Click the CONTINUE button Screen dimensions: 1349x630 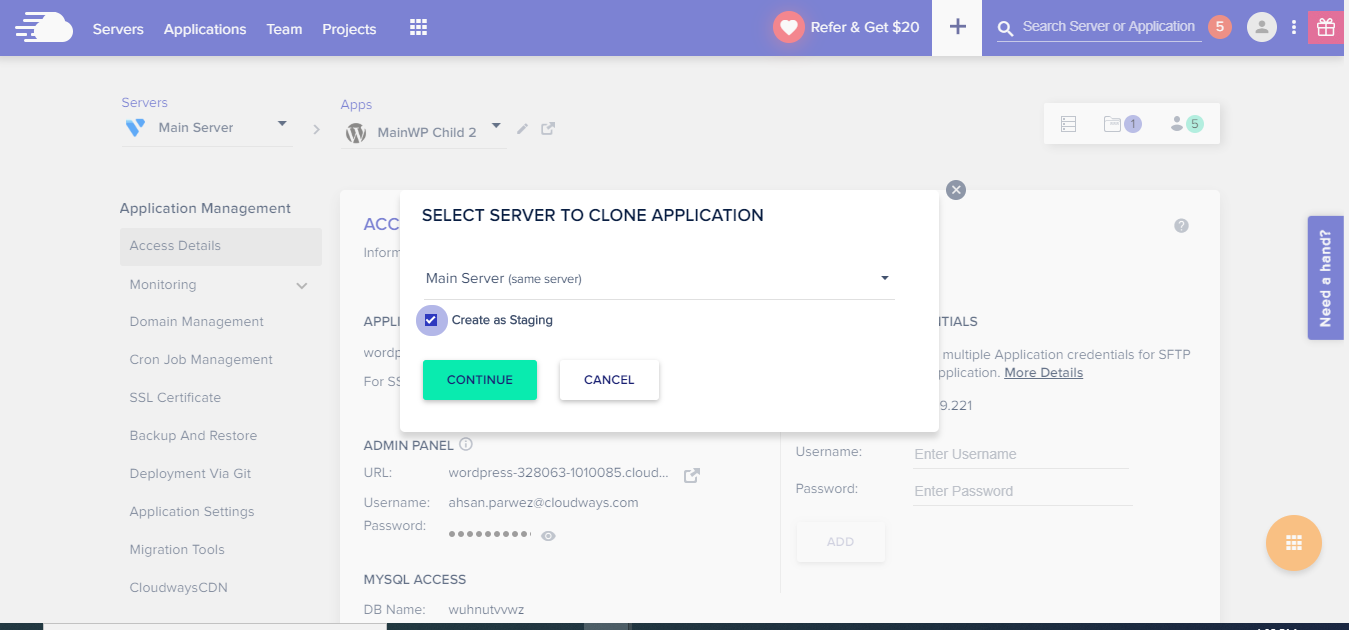(480, 380)
